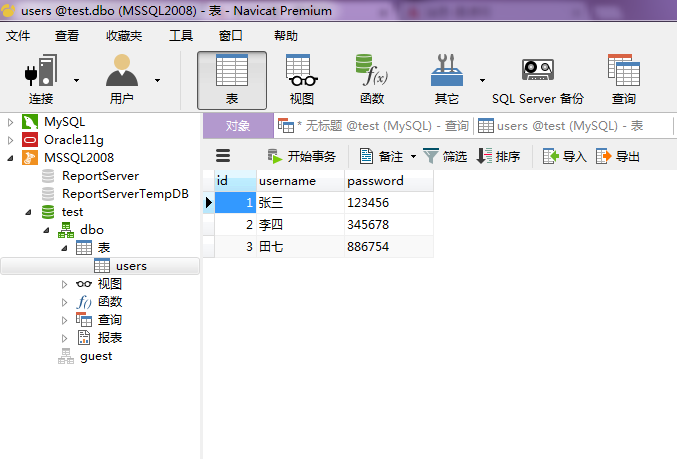
Task: Switch to users @test (MySQL) table tab
Action: [x=561, y=126]
